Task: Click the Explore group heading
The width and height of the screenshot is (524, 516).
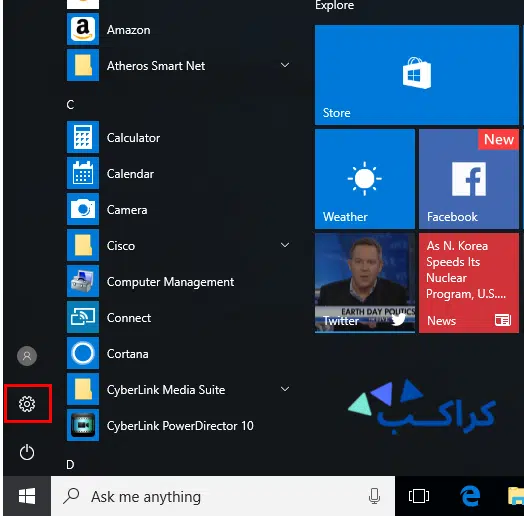Action: tap(335, 5)
